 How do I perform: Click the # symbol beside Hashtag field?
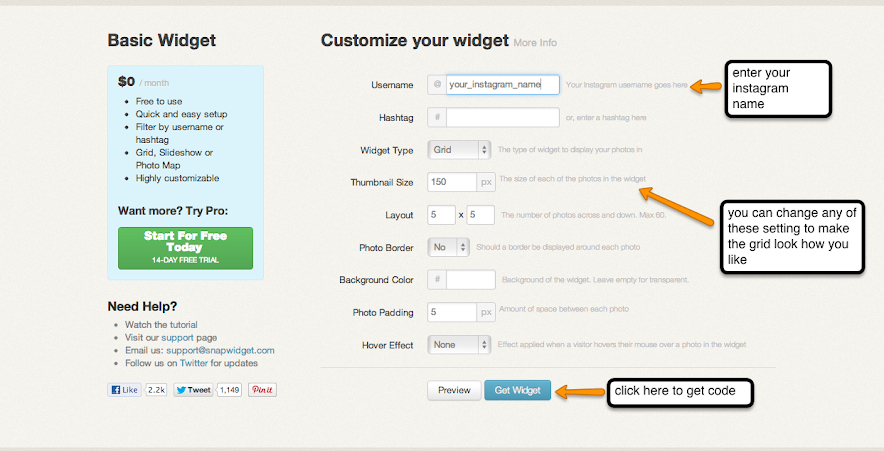coord(437,117)
